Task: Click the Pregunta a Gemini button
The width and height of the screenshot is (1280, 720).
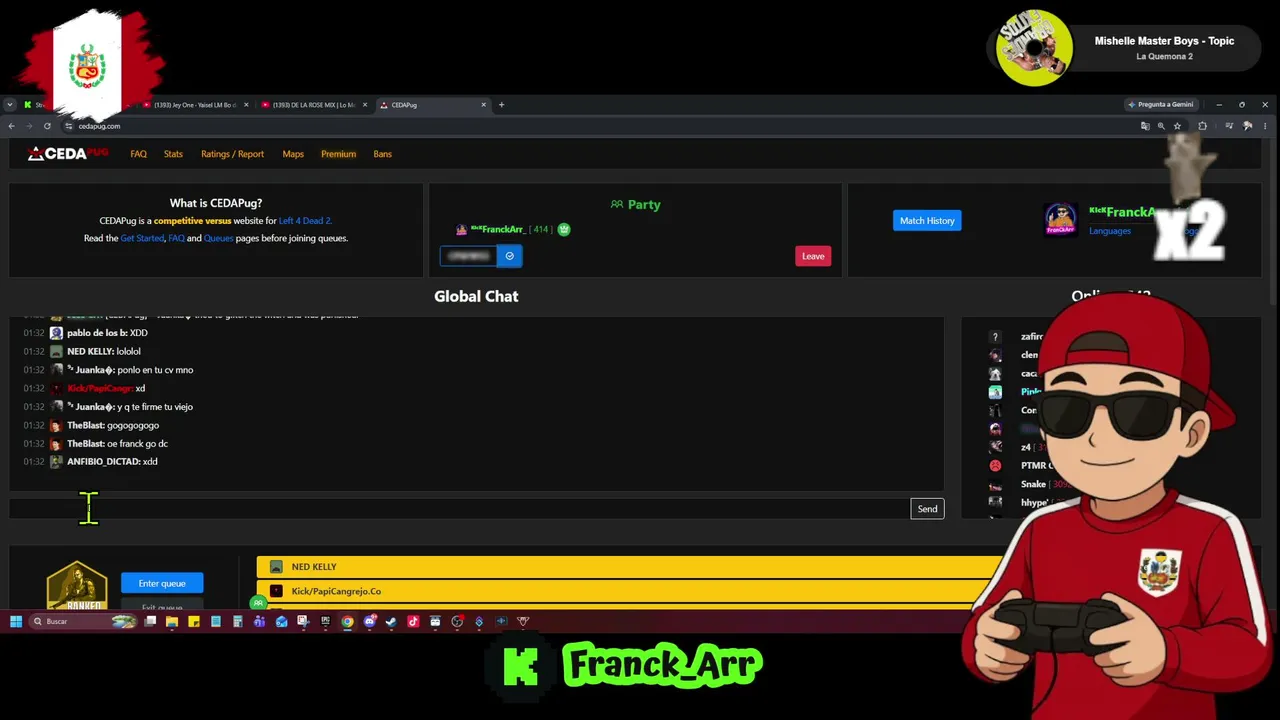Action: [x=1161, y=105]
